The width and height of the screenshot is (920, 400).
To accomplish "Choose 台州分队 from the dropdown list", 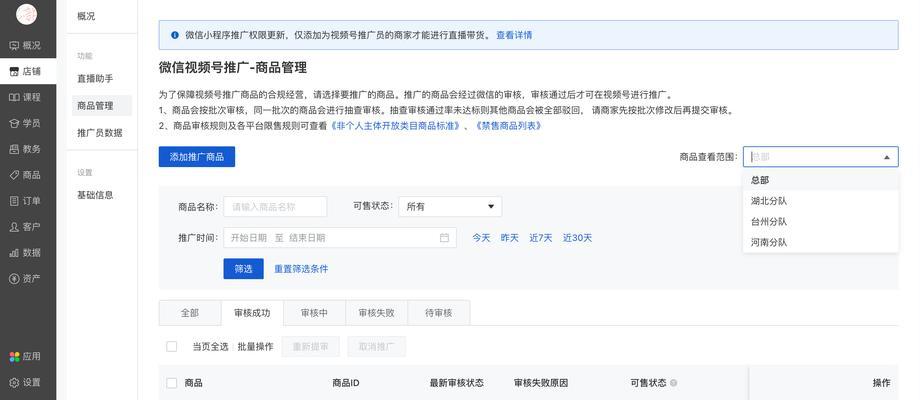I will 820,222.
